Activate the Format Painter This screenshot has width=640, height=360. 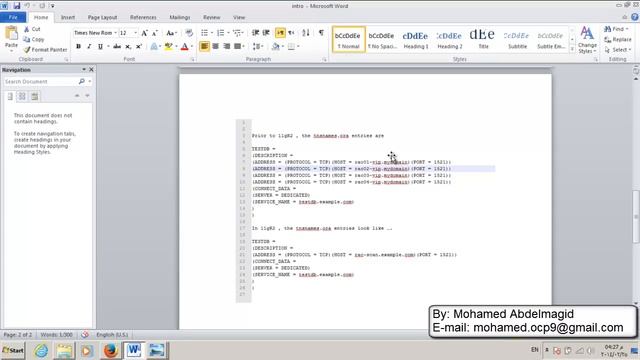click(x=45, y=49)
